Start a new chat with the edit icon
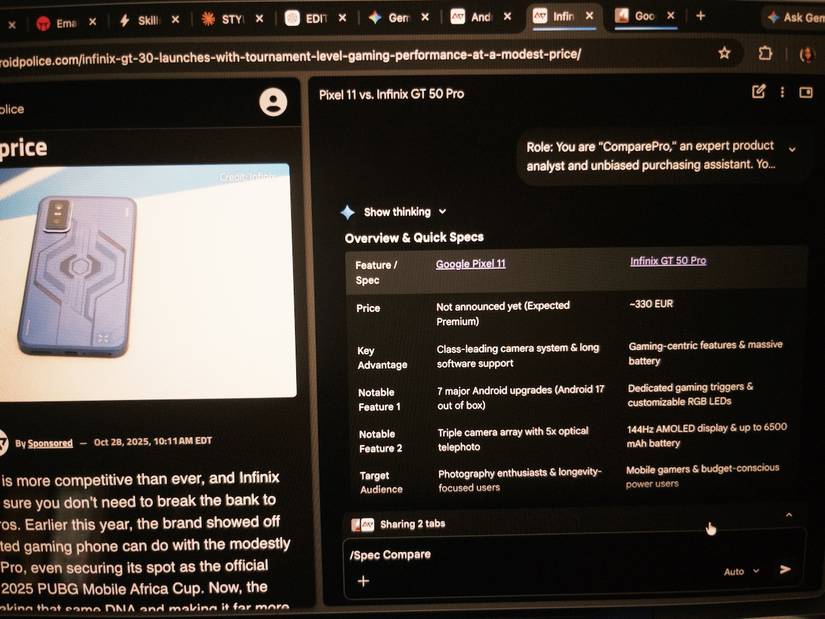Viewport: 825px width, 619px height. (x=758, y=92)
